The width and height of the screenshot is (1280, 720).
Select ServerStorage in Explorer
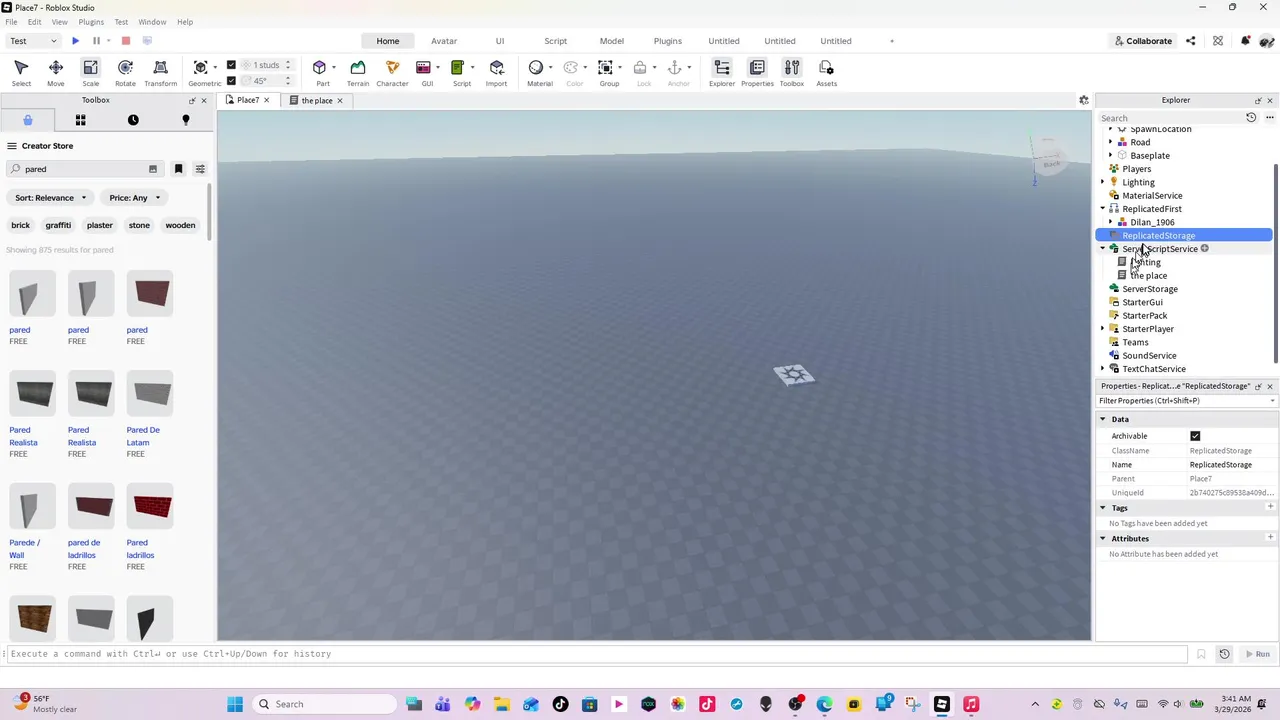[x=1150, y=289]
